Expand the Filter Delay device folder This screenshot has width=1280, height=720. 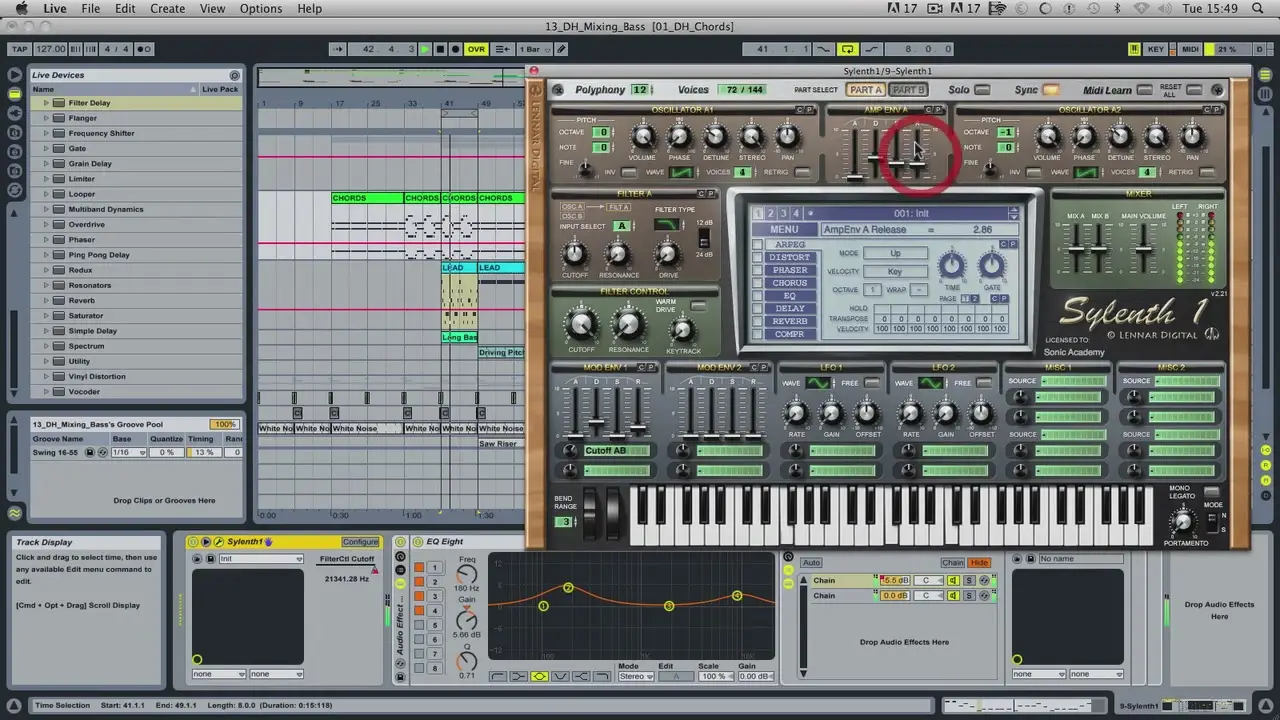pos(46,103)
